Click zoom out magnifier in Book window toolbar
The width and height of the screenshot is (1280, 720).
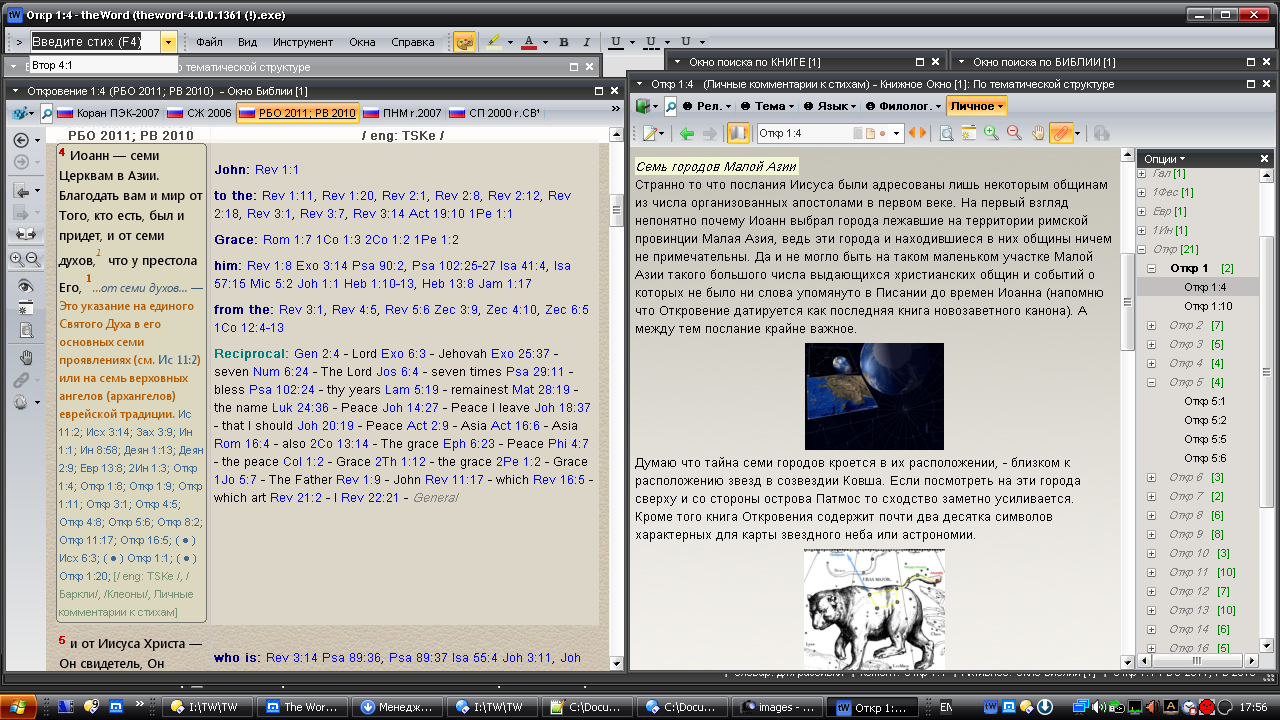tap(1014, 133)
